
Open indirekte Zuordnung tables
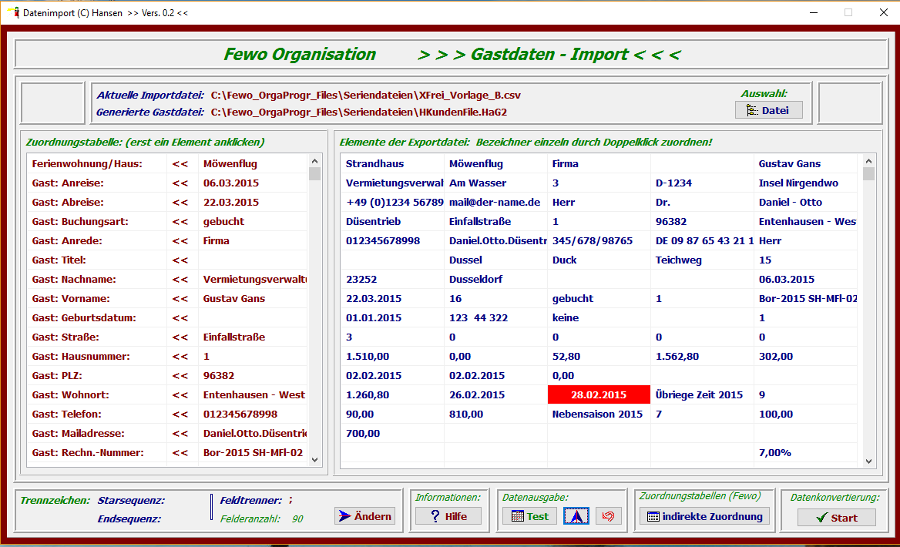coord(705,516)
